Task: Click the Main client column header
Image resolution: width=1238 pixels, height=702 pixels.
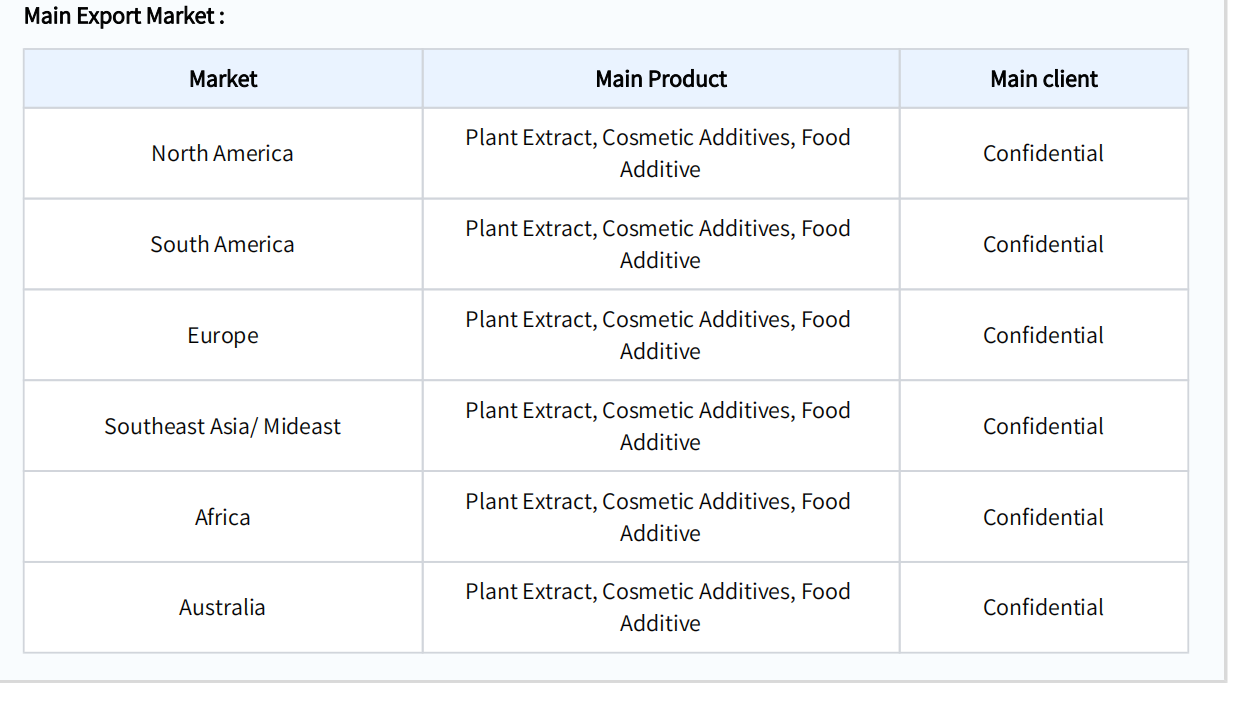Action: [1044, 79]
